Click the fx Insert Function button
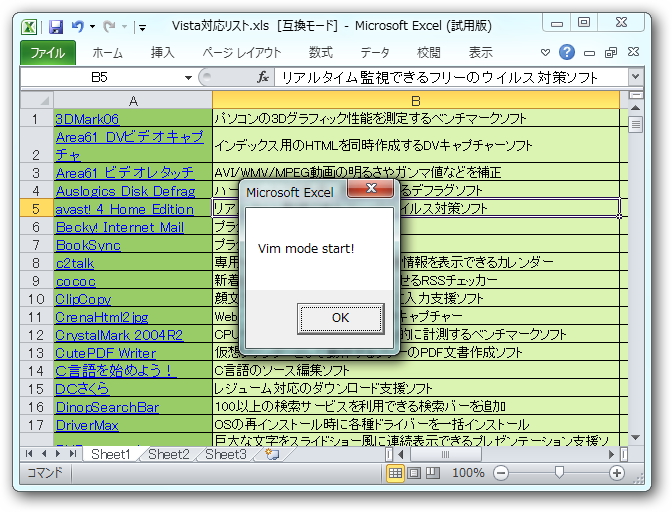Screen dimensions: 672x512 (x=263, y=78)
